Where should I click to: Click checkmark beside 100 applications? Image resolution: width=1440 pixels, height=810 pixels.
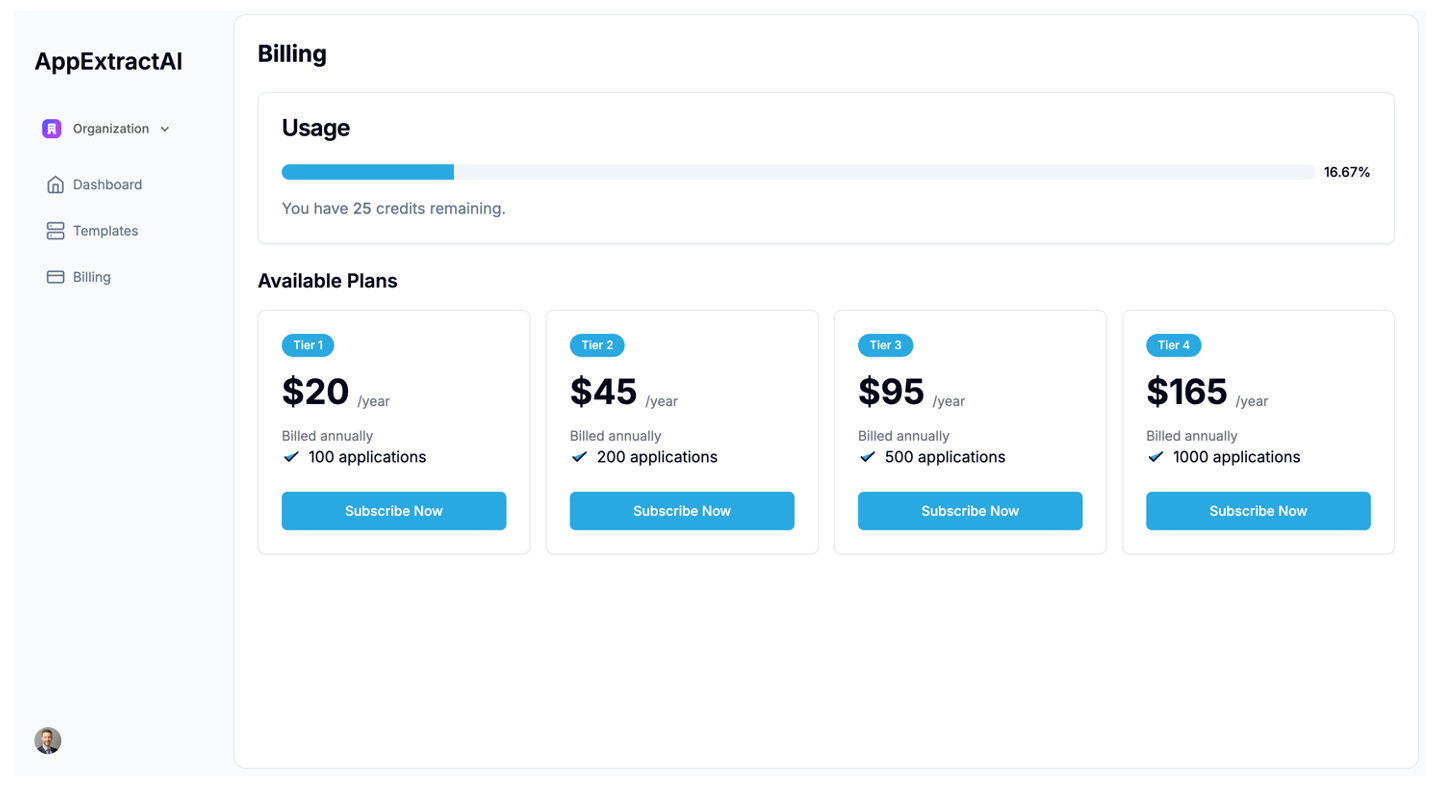coord(291,457)
